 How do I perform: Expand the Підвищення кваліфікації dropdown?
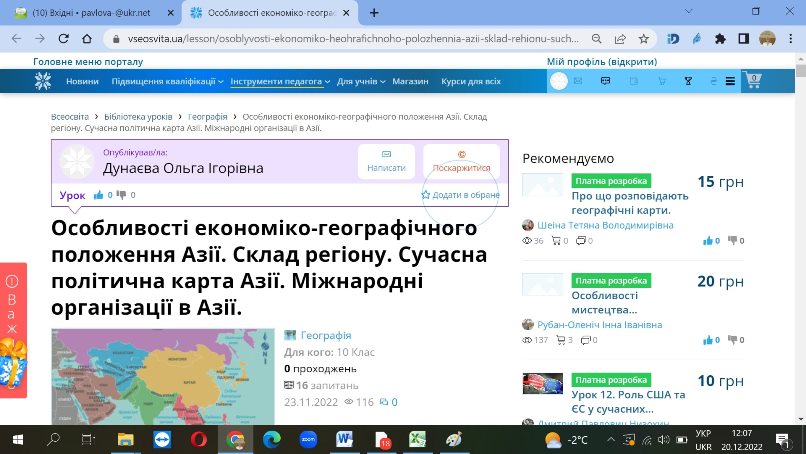coord(168,81)
